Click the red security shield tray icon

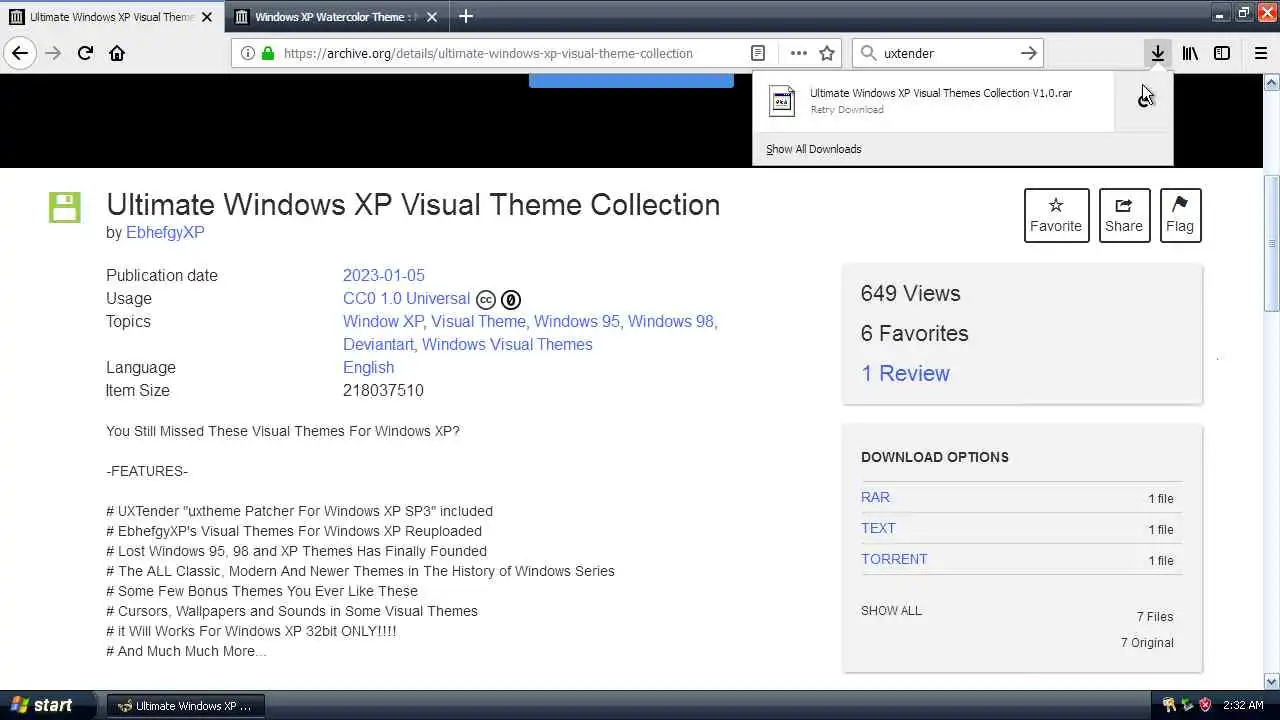point(1205,705)
